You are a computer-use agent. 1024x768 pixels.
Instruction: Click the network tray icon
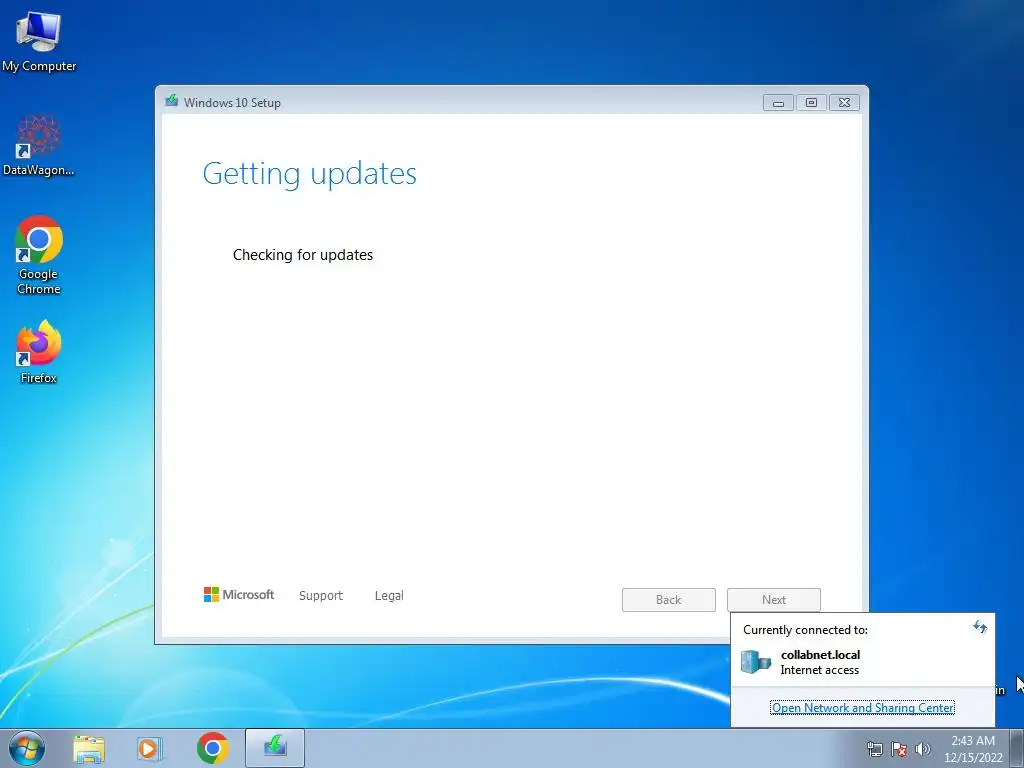pos(874,749)
